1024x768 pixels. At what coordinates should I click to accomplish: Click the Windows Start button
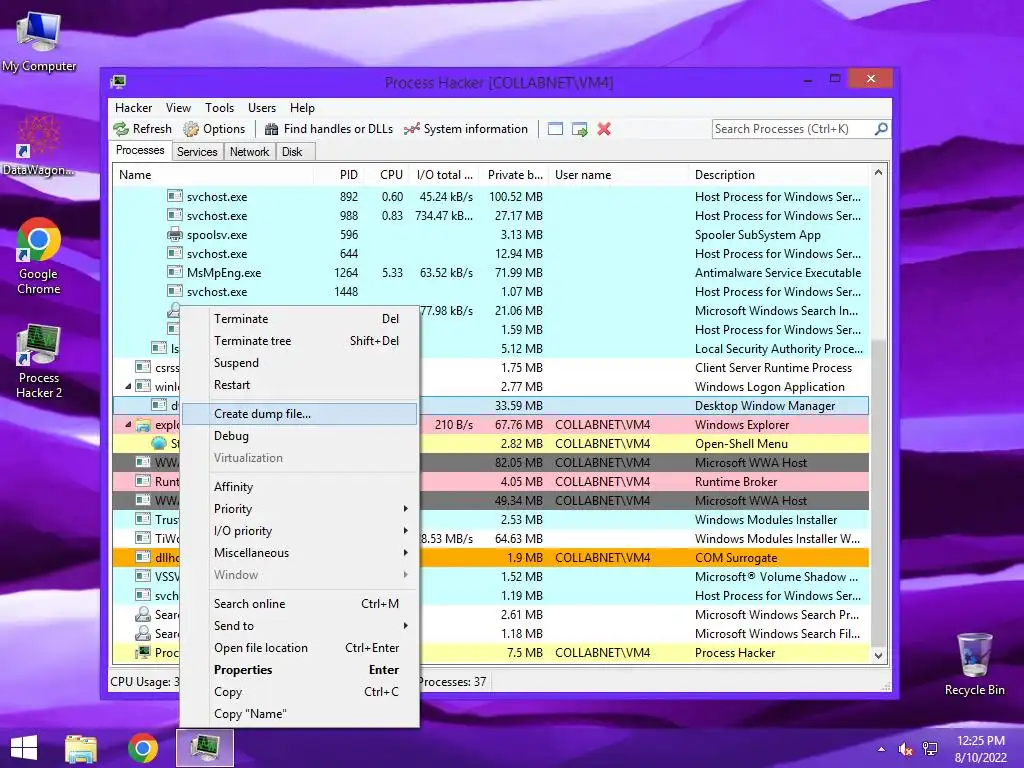coord(24,748)
